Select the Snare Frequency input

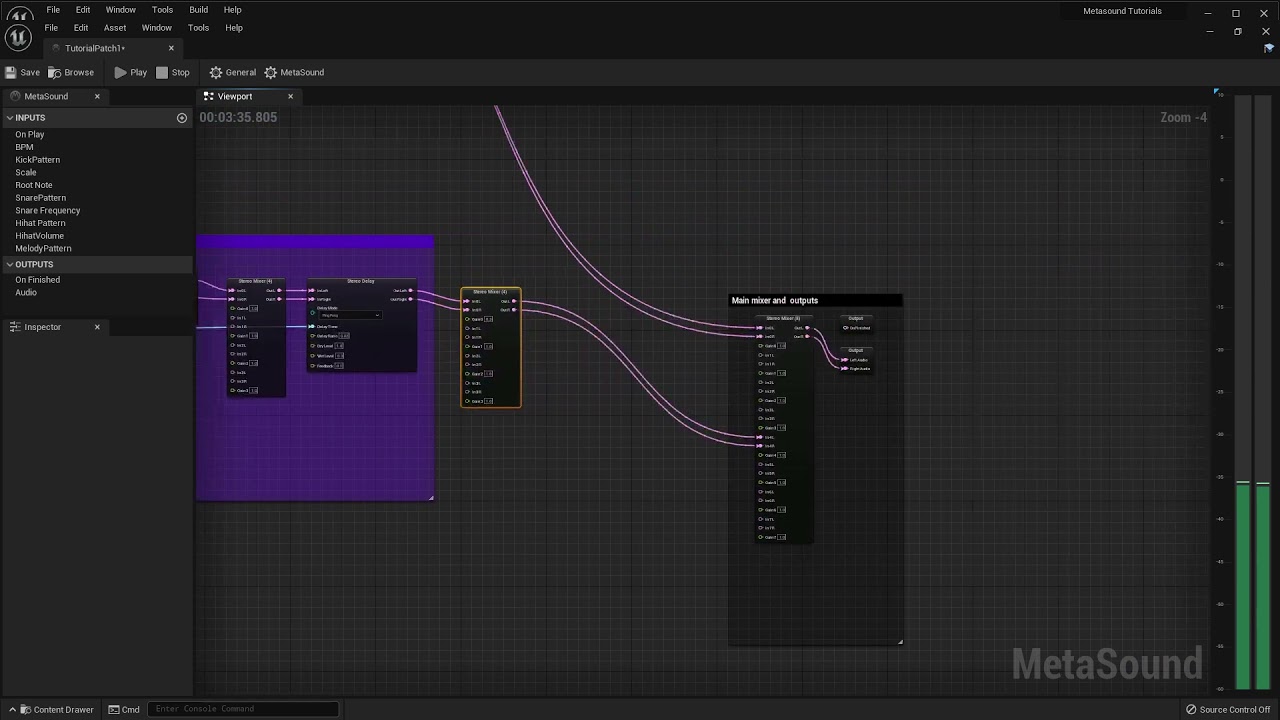[48, 210]
